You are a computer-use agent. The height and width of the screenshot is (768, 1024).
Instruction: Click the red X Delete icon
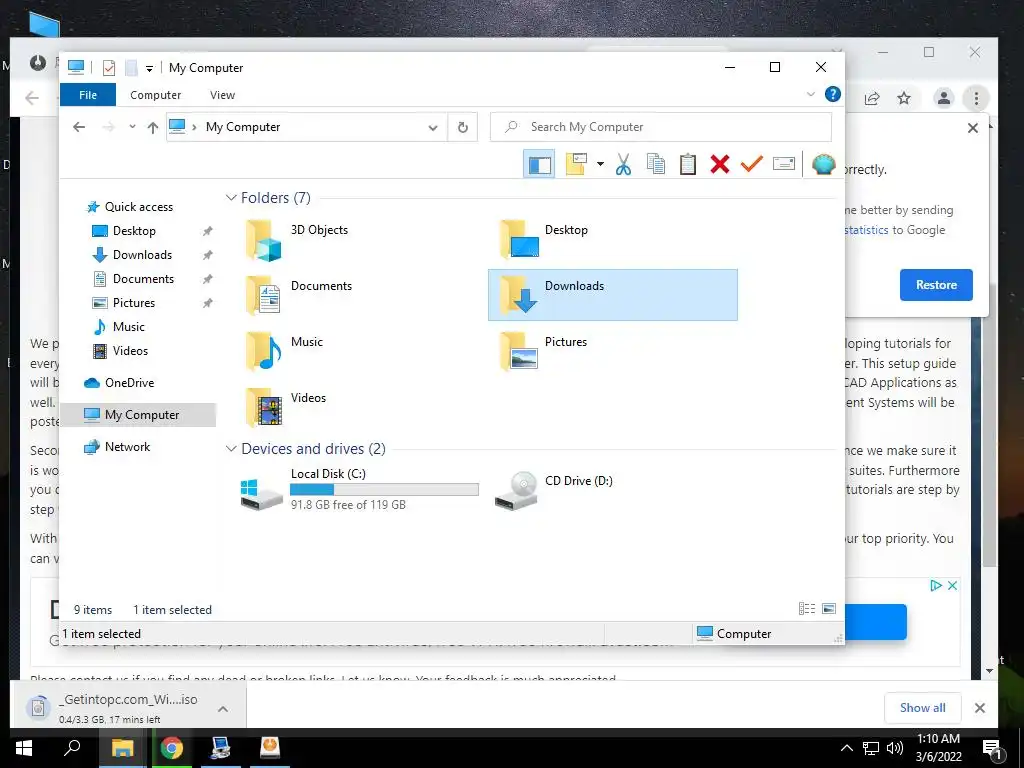click(x=720, y=164)
